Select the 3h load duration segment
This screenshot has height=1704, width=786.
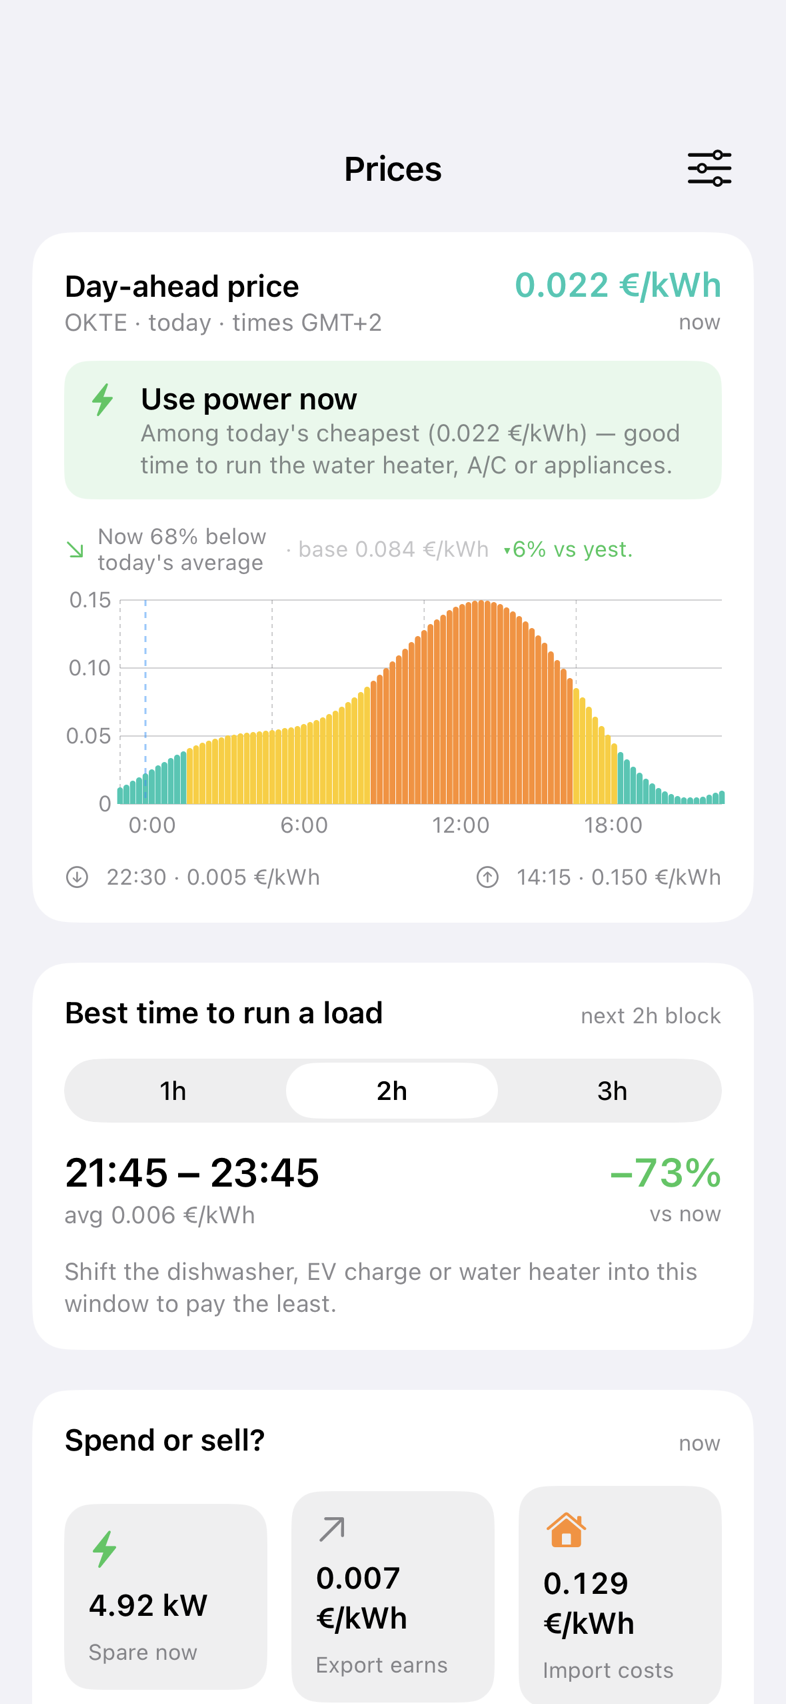[x=612, y=1090]
